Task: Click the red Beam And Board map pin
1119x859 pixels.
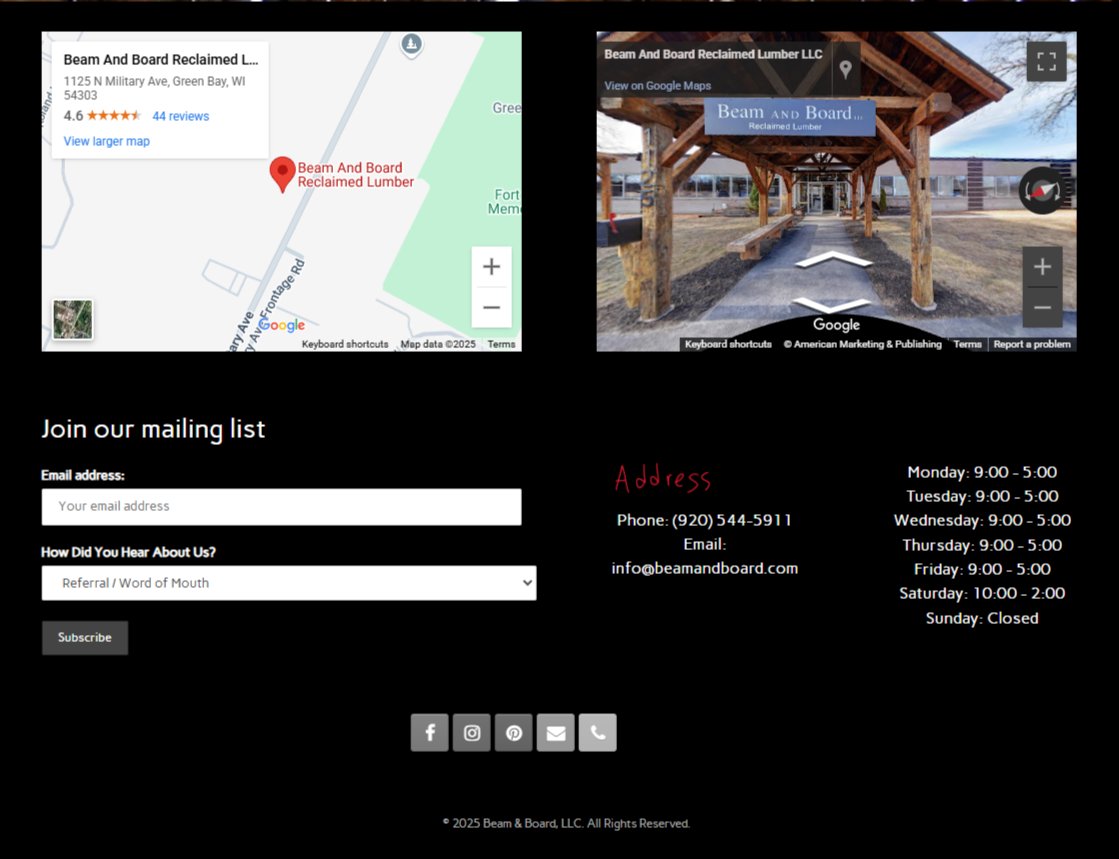Action: (x=283, y=174)
